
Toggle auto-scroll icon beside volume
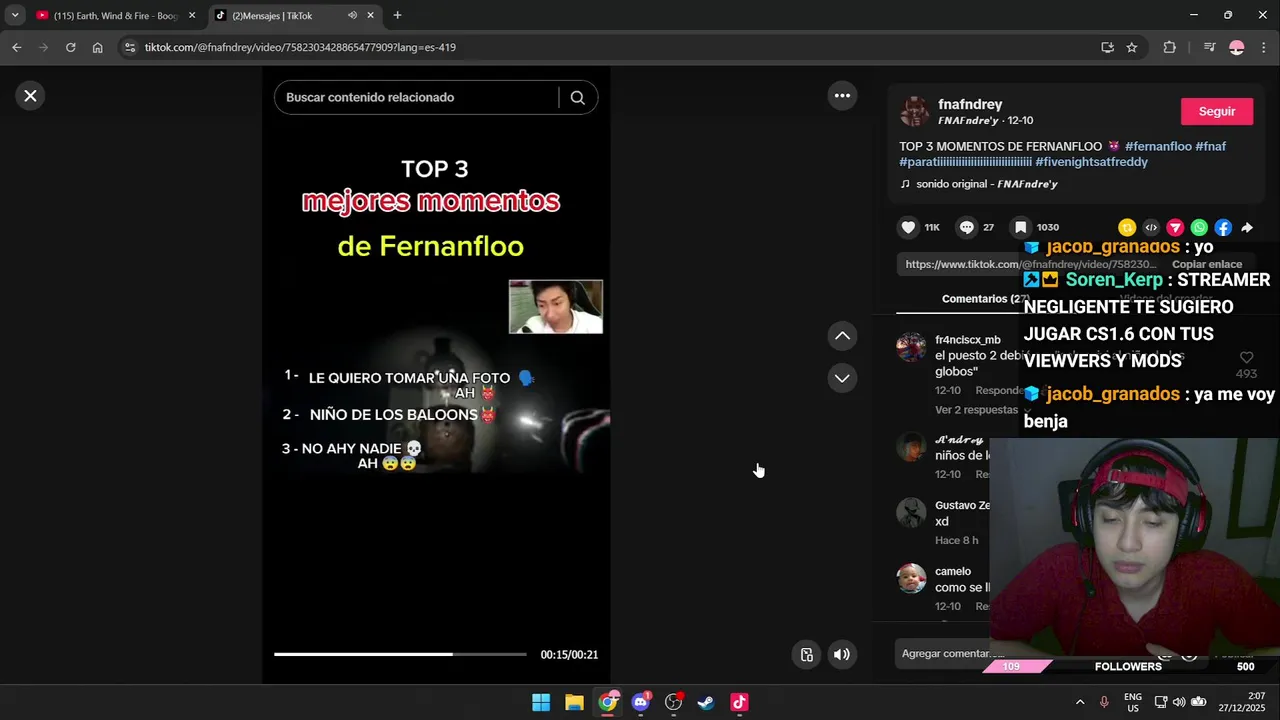[x=807, y=655]
